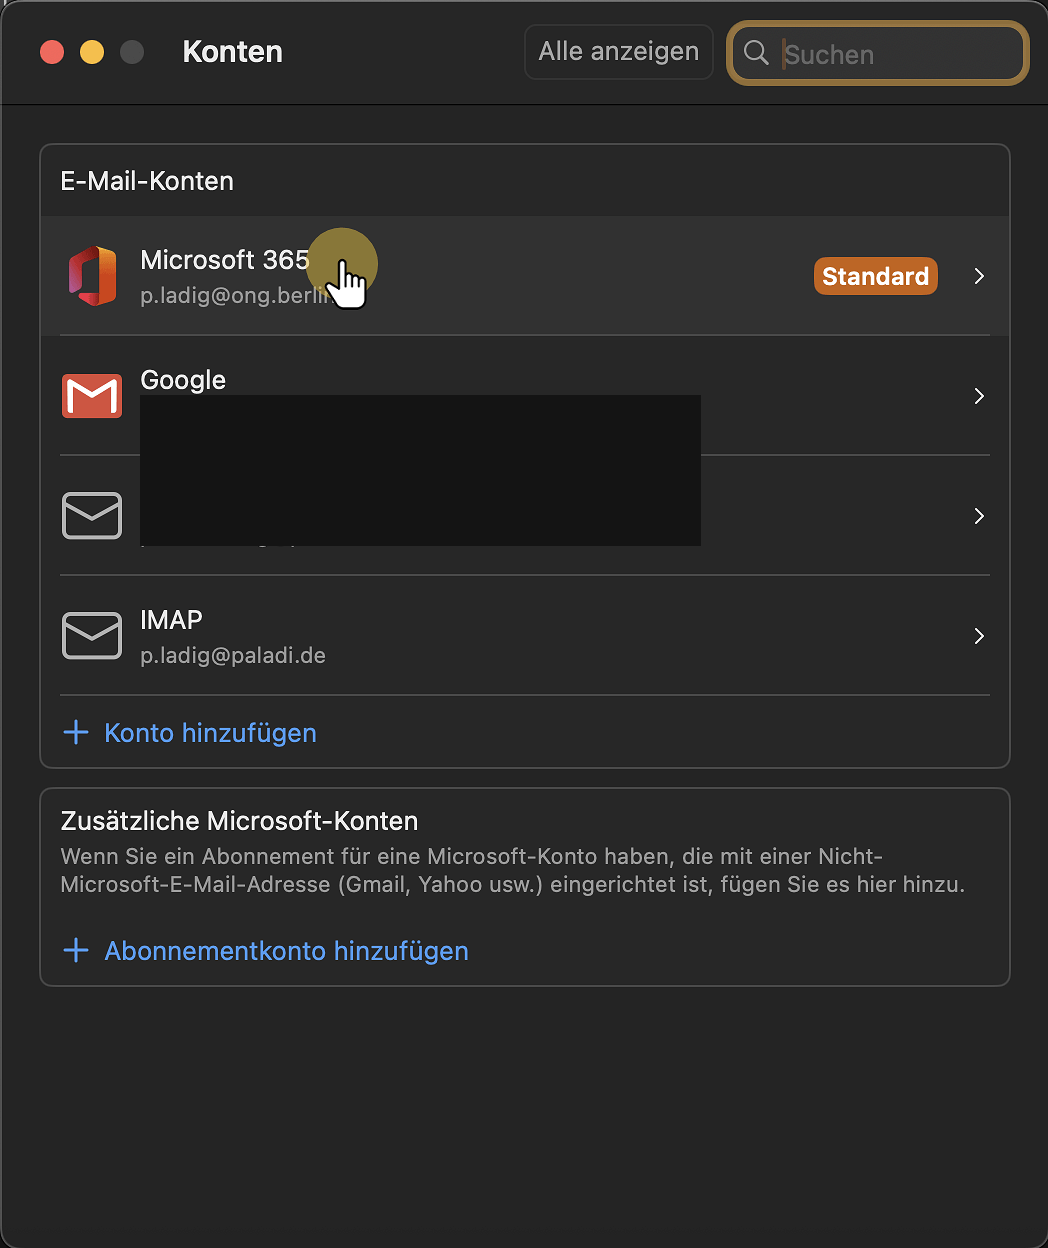The image size is (1048, 1248).
Task: Click the magnifying glass search icon
Action: (x=757, y=53)
